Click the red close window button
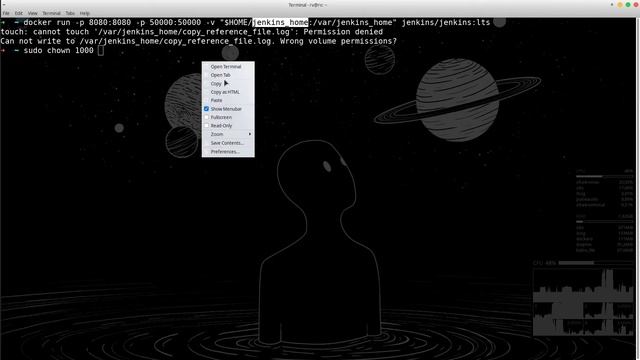Screen dimensions: 640x360 (636, 5)
